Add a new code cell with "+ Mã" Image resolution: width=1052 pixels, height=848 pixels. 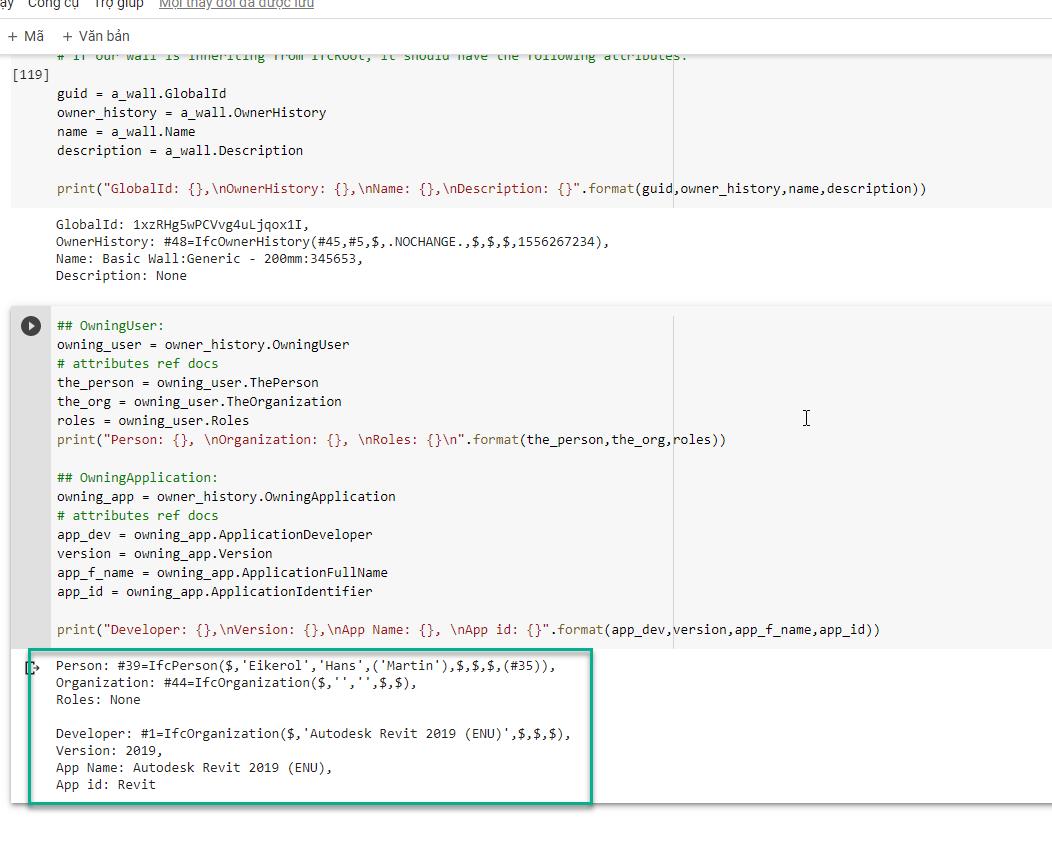pos(26,35)
